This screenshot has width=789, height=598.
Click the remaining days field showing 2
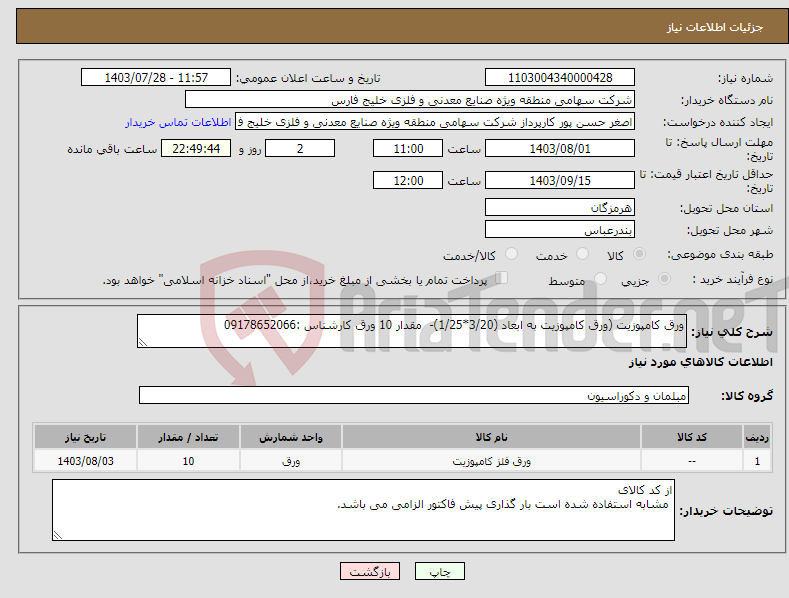(300, 148)
